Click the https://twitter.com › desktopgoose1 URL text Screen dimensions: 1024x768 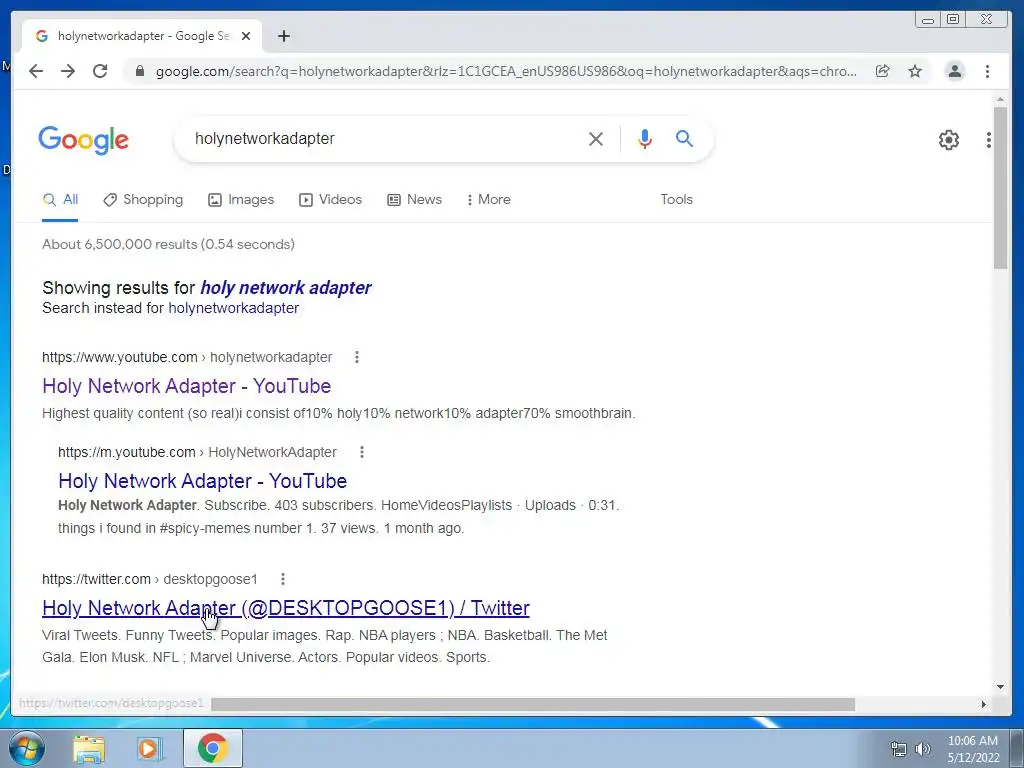[x=150, y=579]
